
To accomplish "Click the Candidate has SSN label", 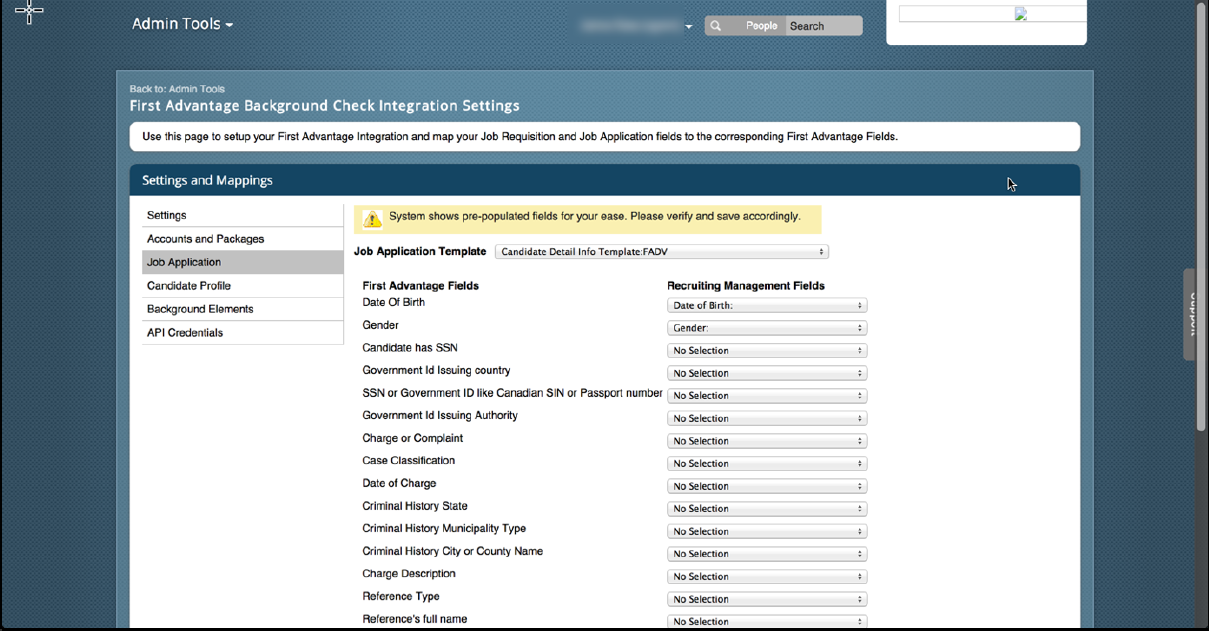I will click(410, 348).
